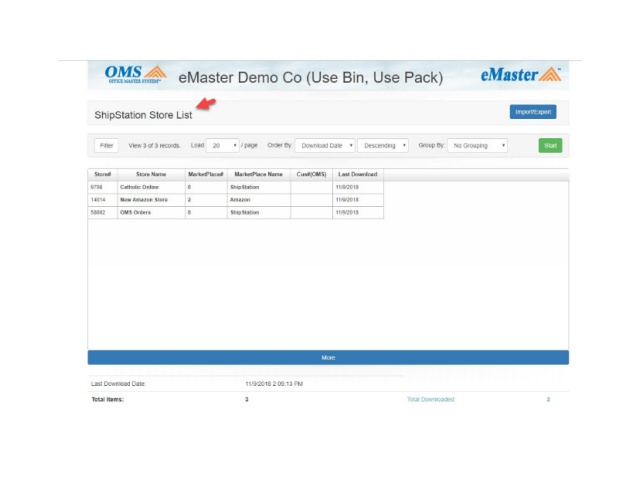Click the eMaster logo in header
The height and width of the screenshot is (494, 640).
click(520, 75)
